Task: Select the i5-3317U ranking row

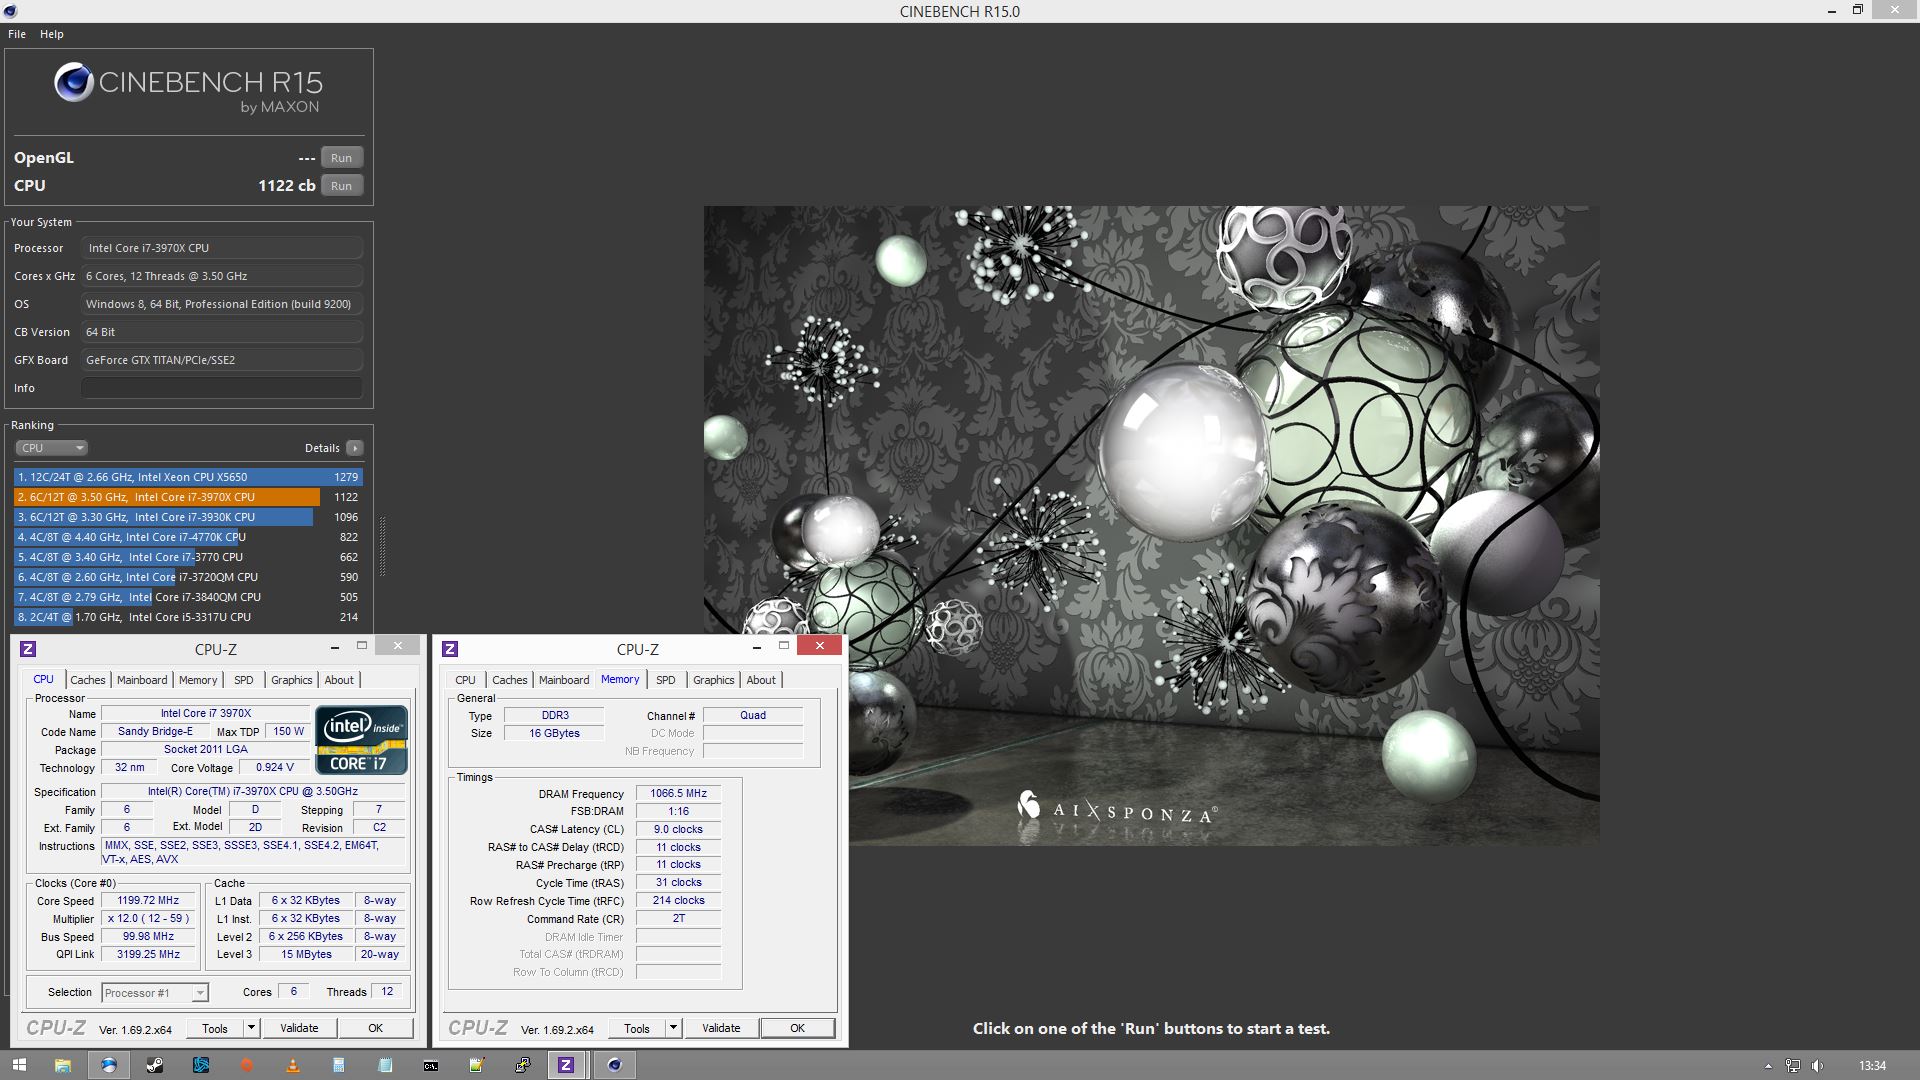Action: 188,617
